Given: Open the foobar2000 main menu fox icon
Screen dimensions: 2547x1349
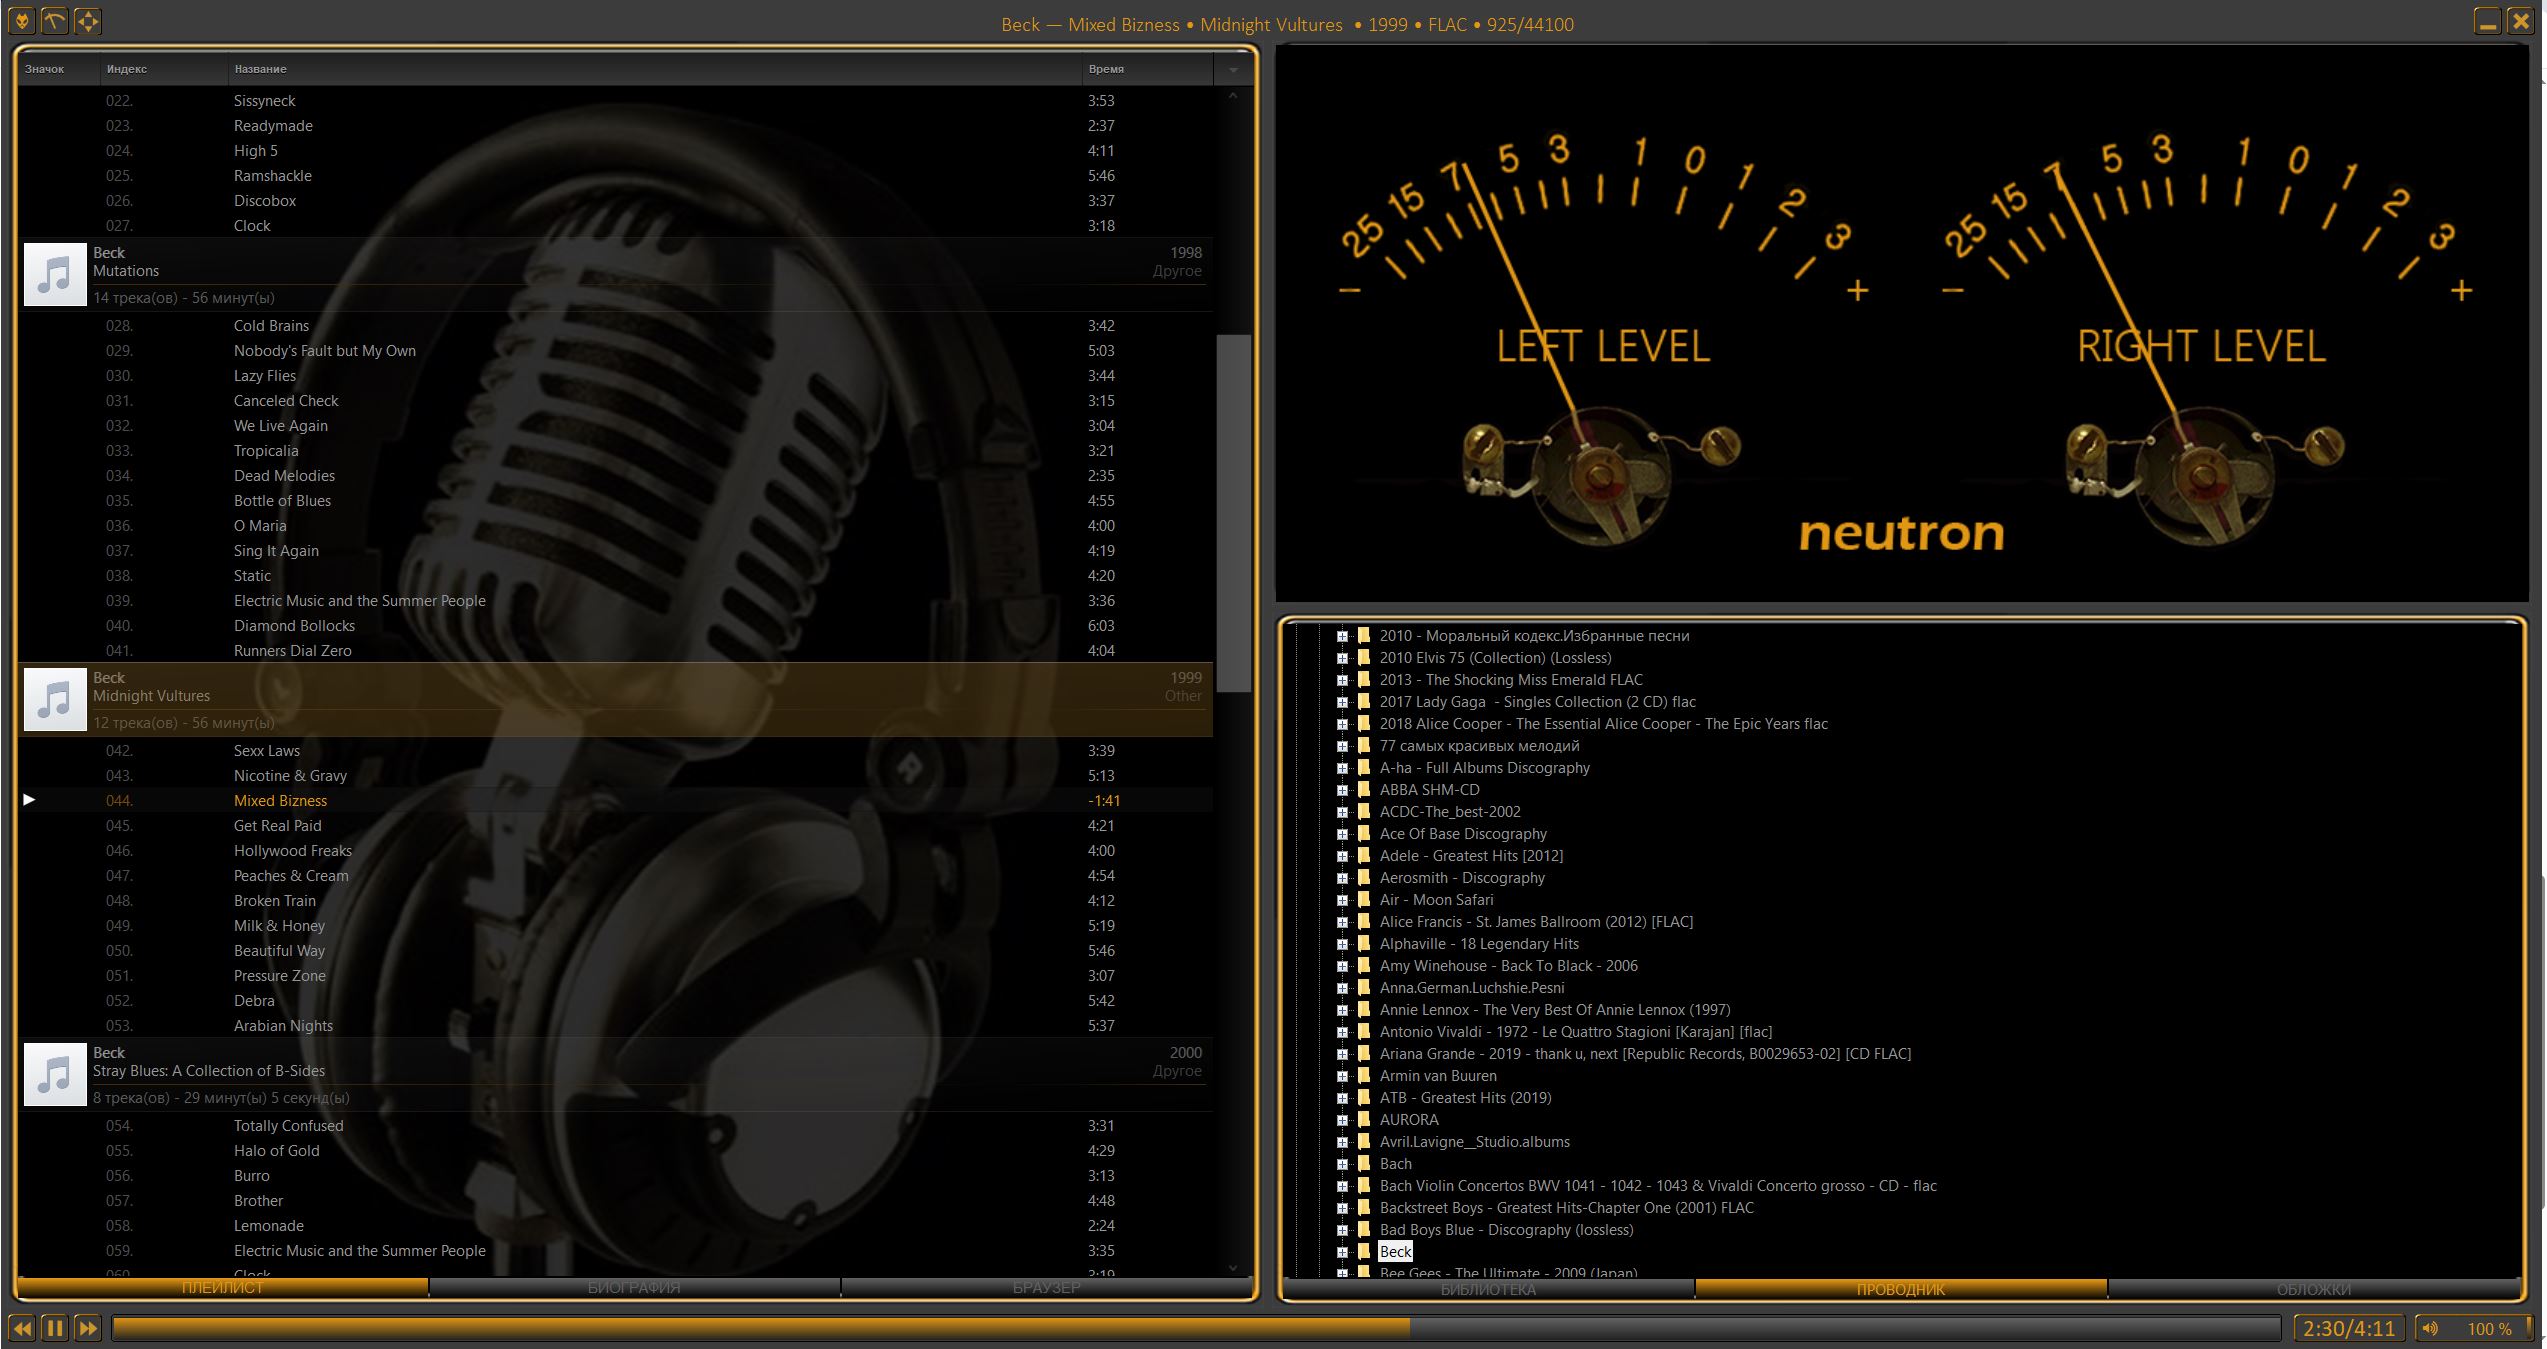Looking at the screenshot, I should coord(21,21).
